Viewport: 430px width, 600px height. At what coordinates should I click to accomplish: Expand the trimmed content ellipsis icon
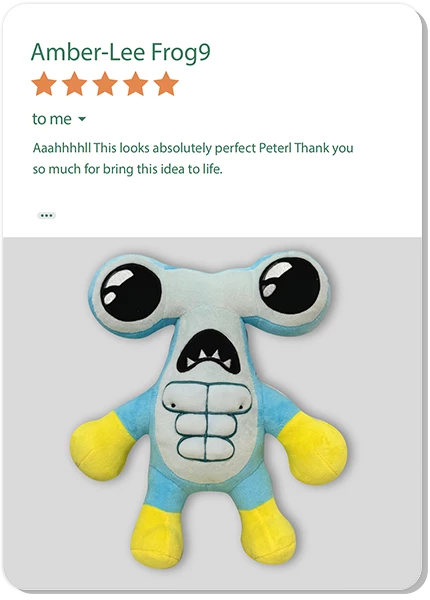[46, 215]
